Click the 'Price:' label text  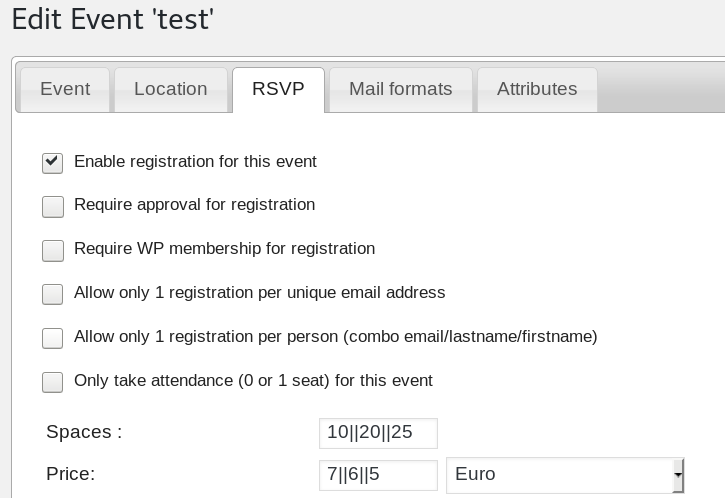click(x=71, y=475)
